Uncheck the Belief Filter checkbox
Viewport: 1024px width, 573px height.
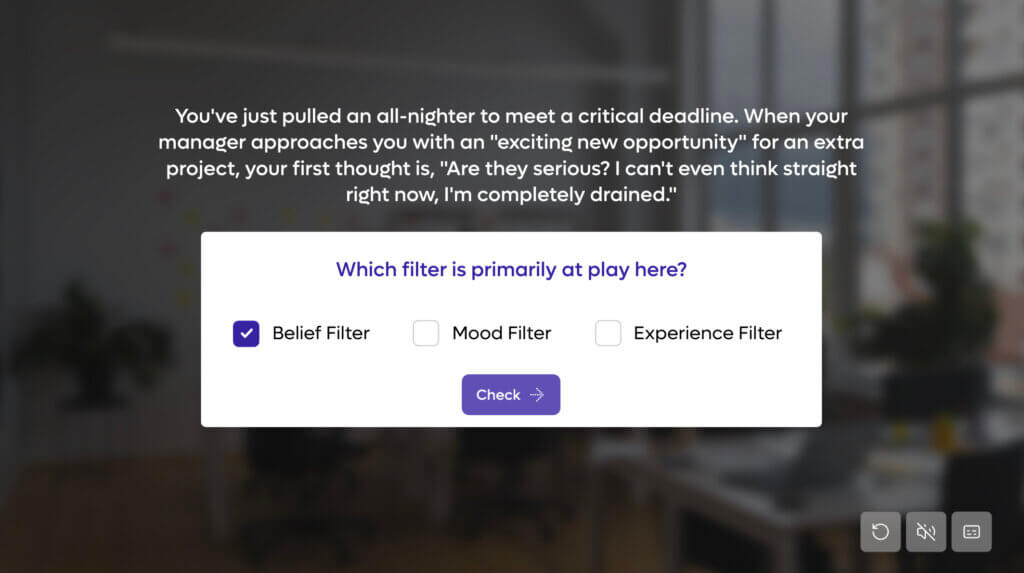(x=246, y=333)
